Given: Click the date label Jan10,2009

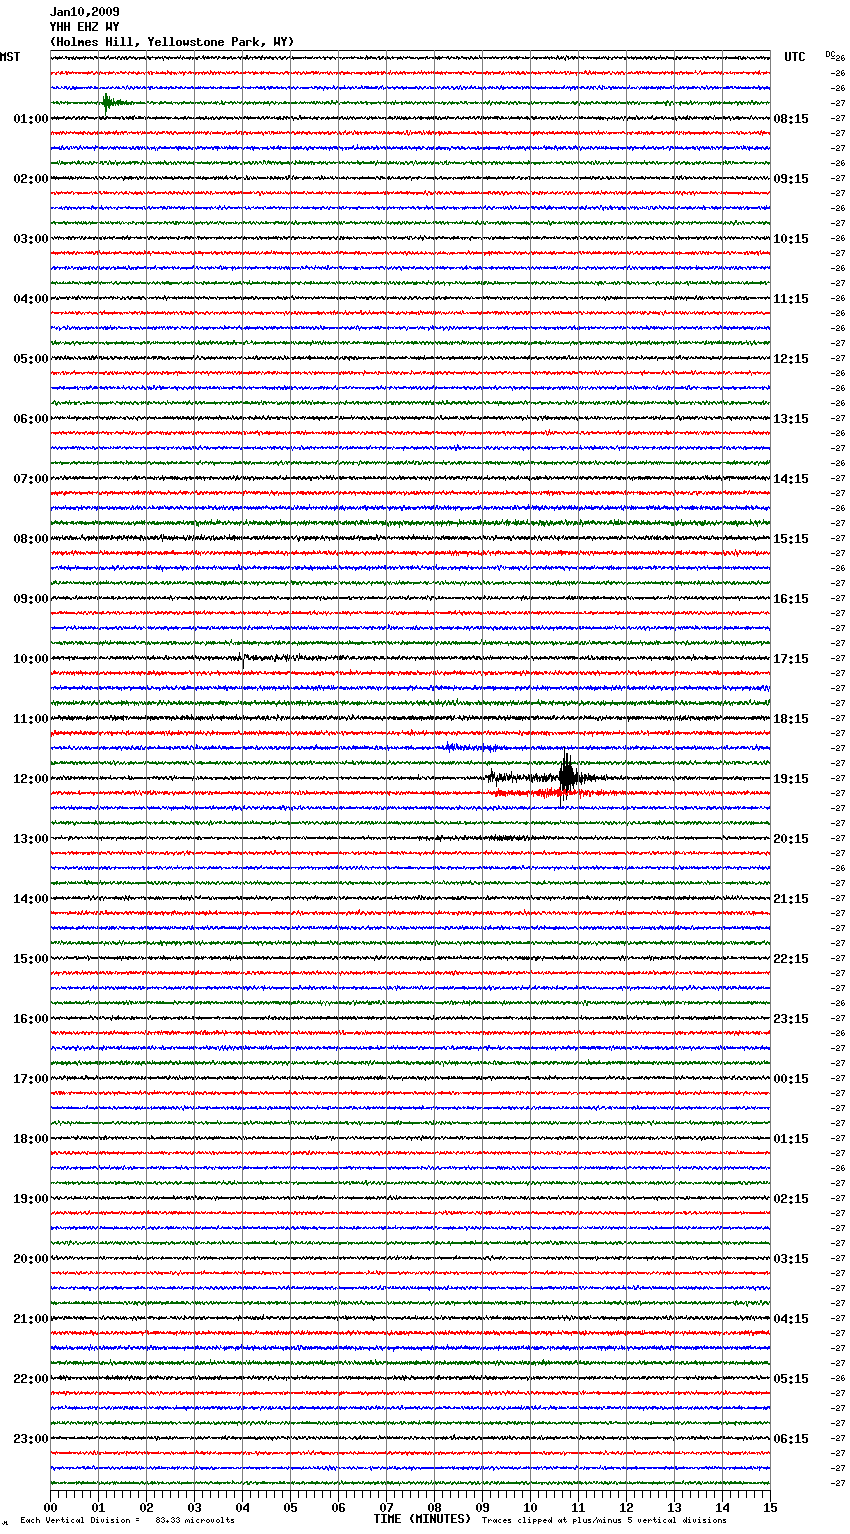Looking at the screenshot, I should (x=85, y=12).
